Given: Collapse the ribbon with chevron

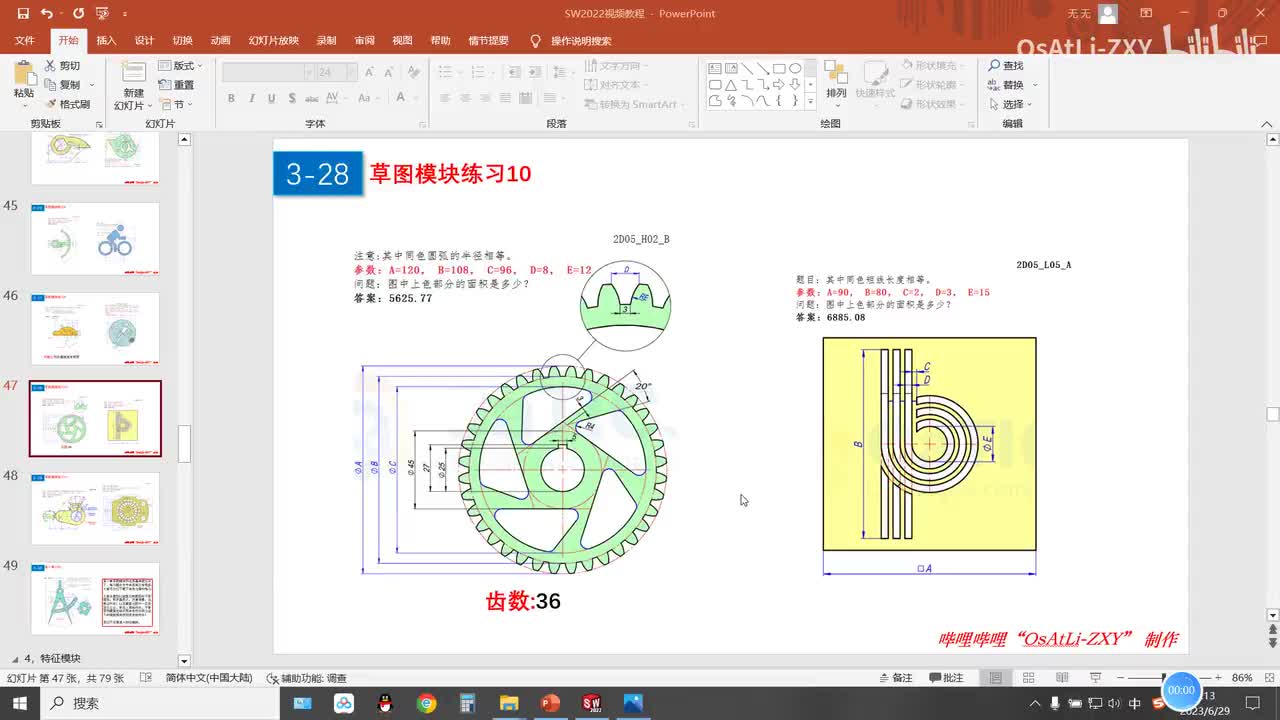Looking at the screenshot, I should 1265,124.
